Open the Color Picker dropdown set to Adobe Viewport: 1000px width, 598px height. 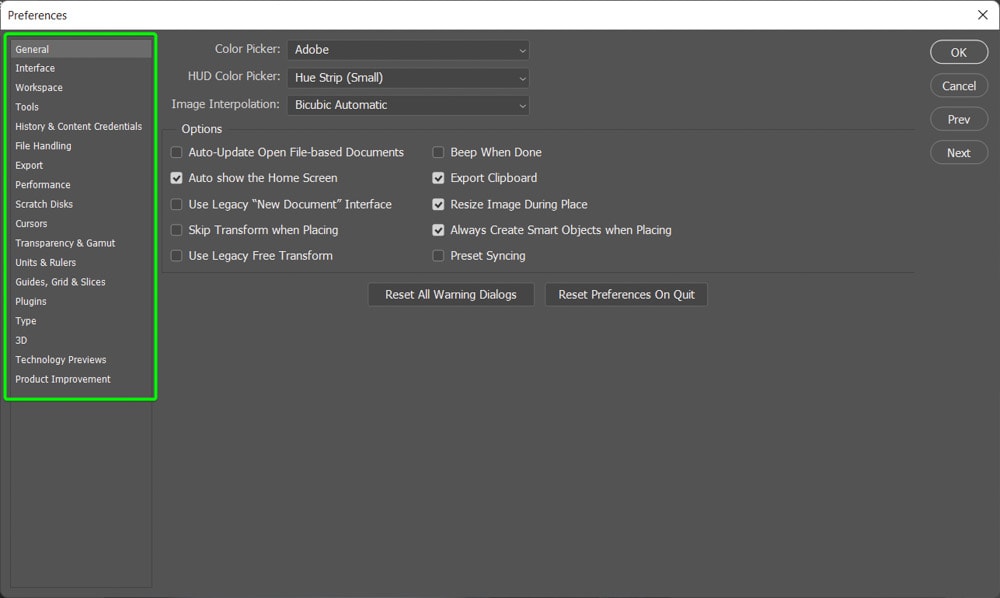click(408, 50)
